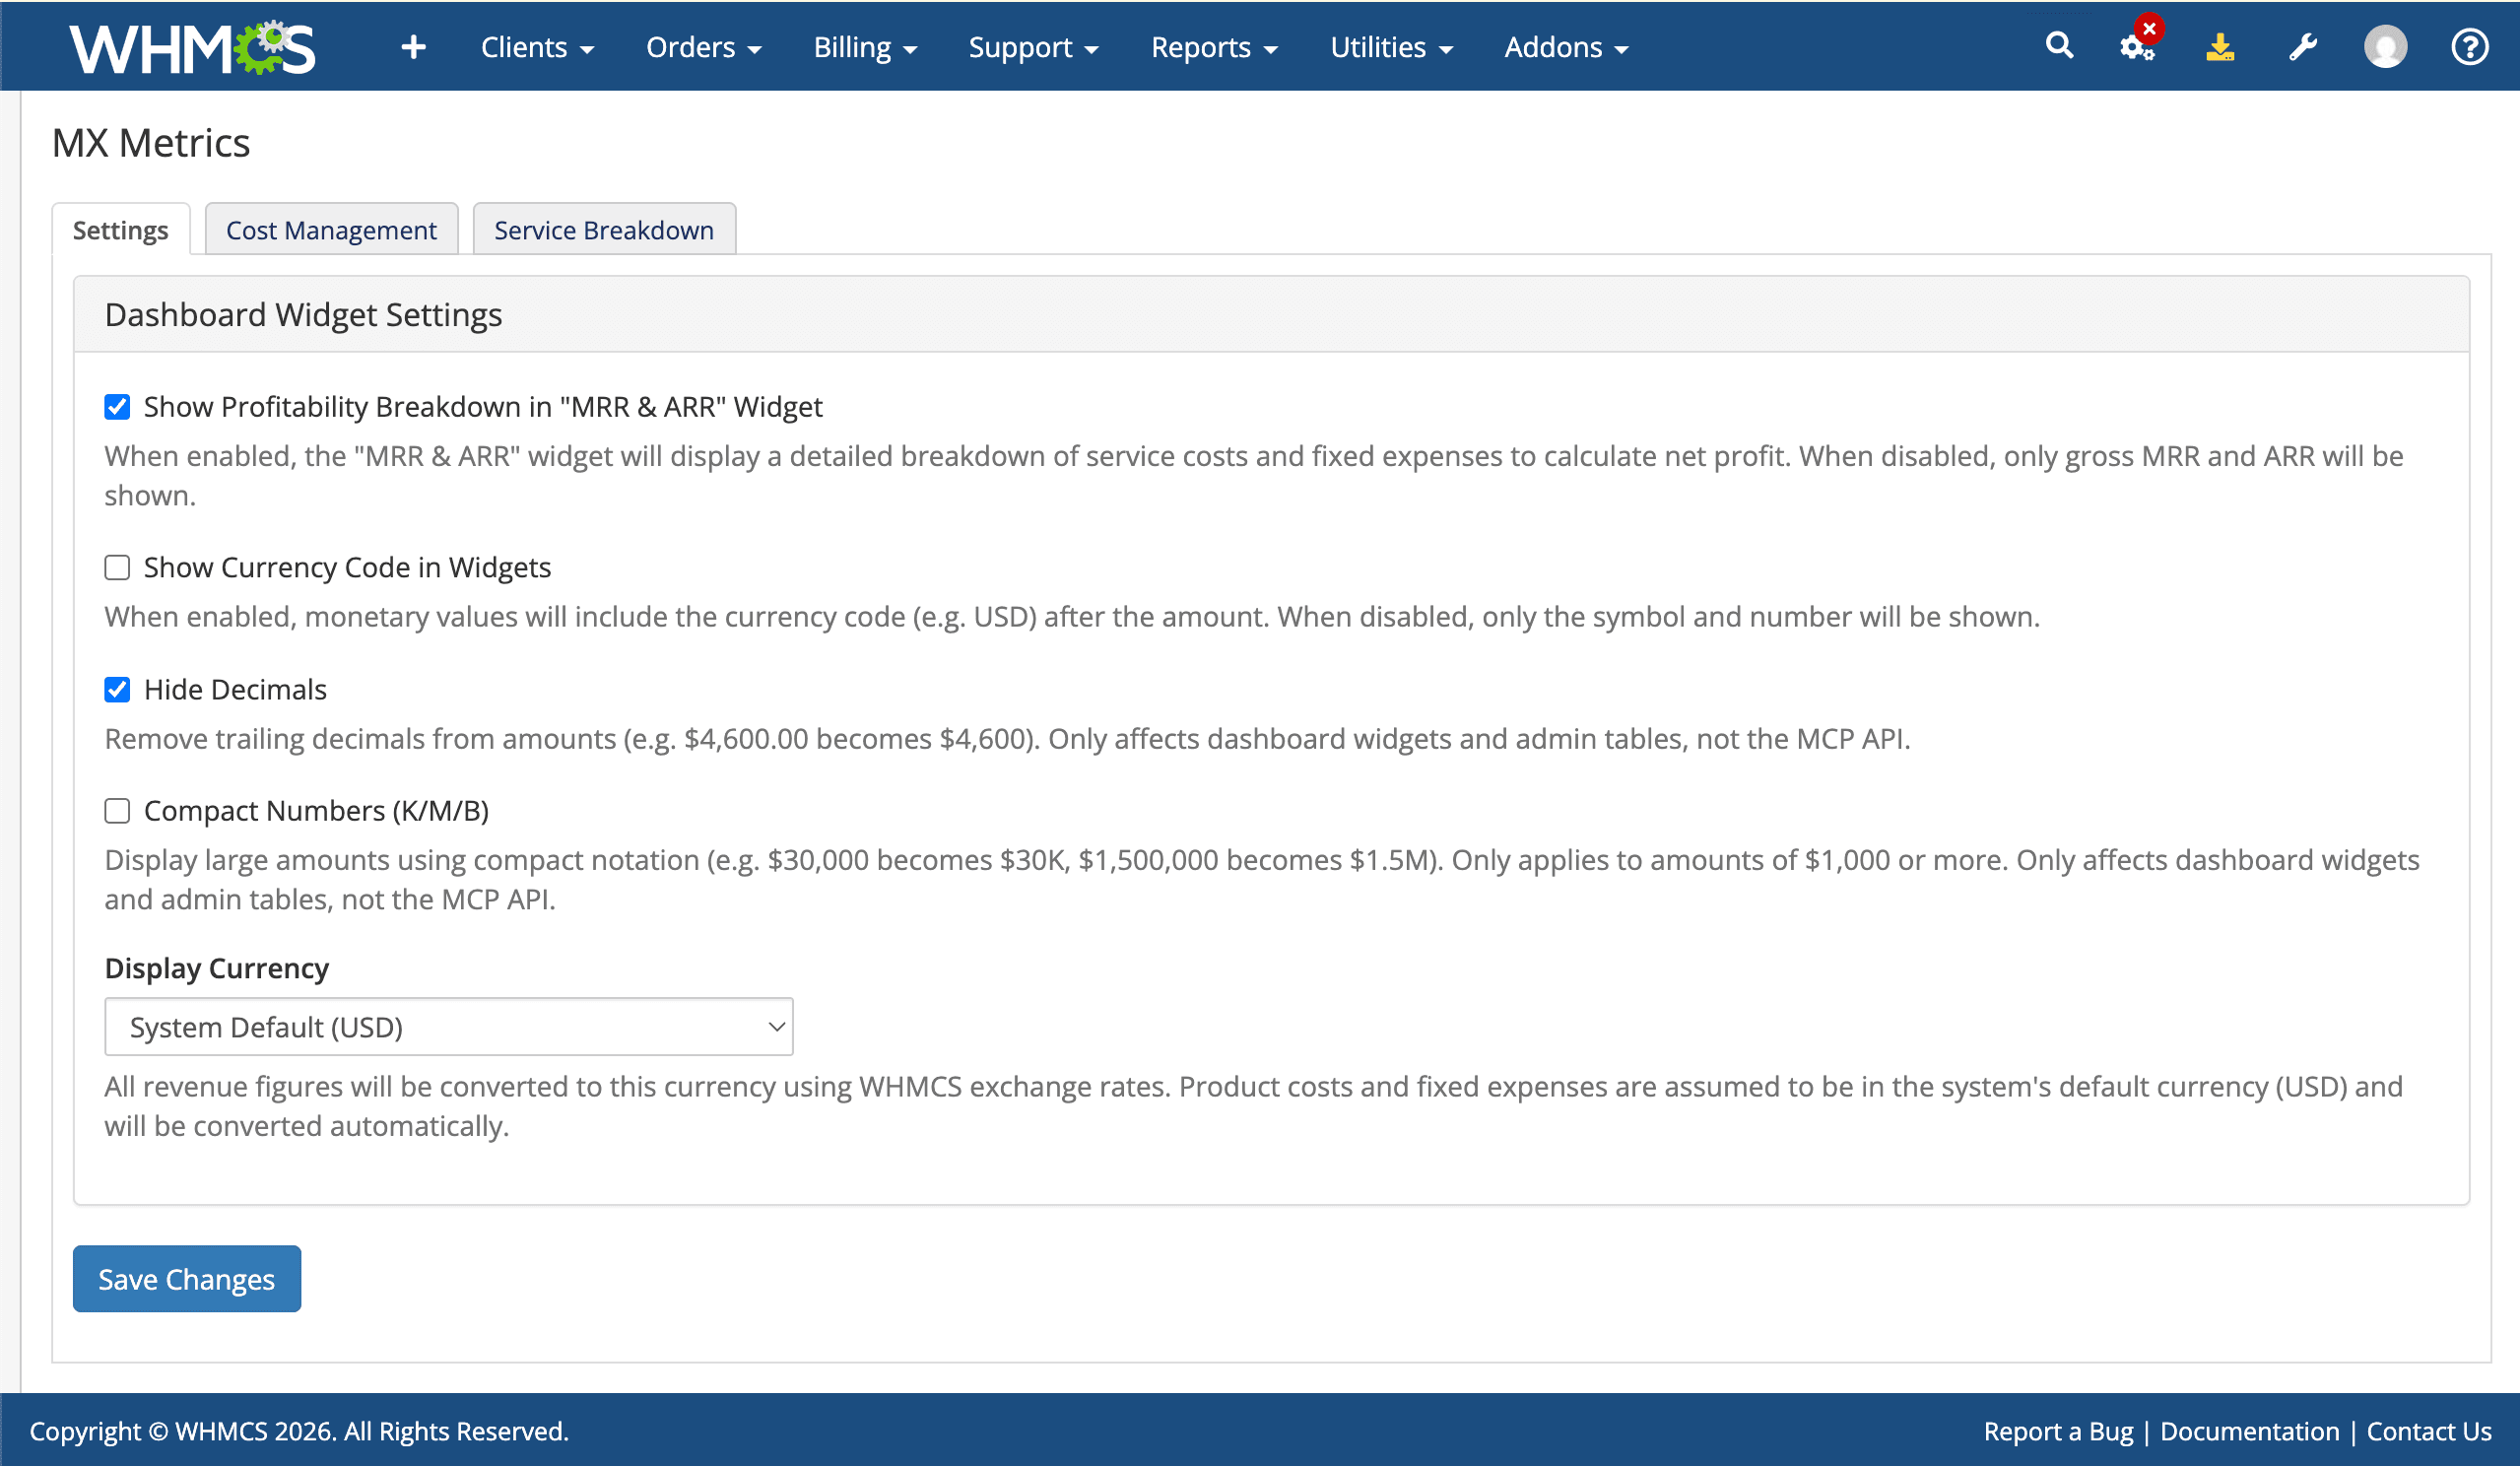Click the Dashboard Widget Settings heading
2520x1466 pixels.
click(303, 315)
